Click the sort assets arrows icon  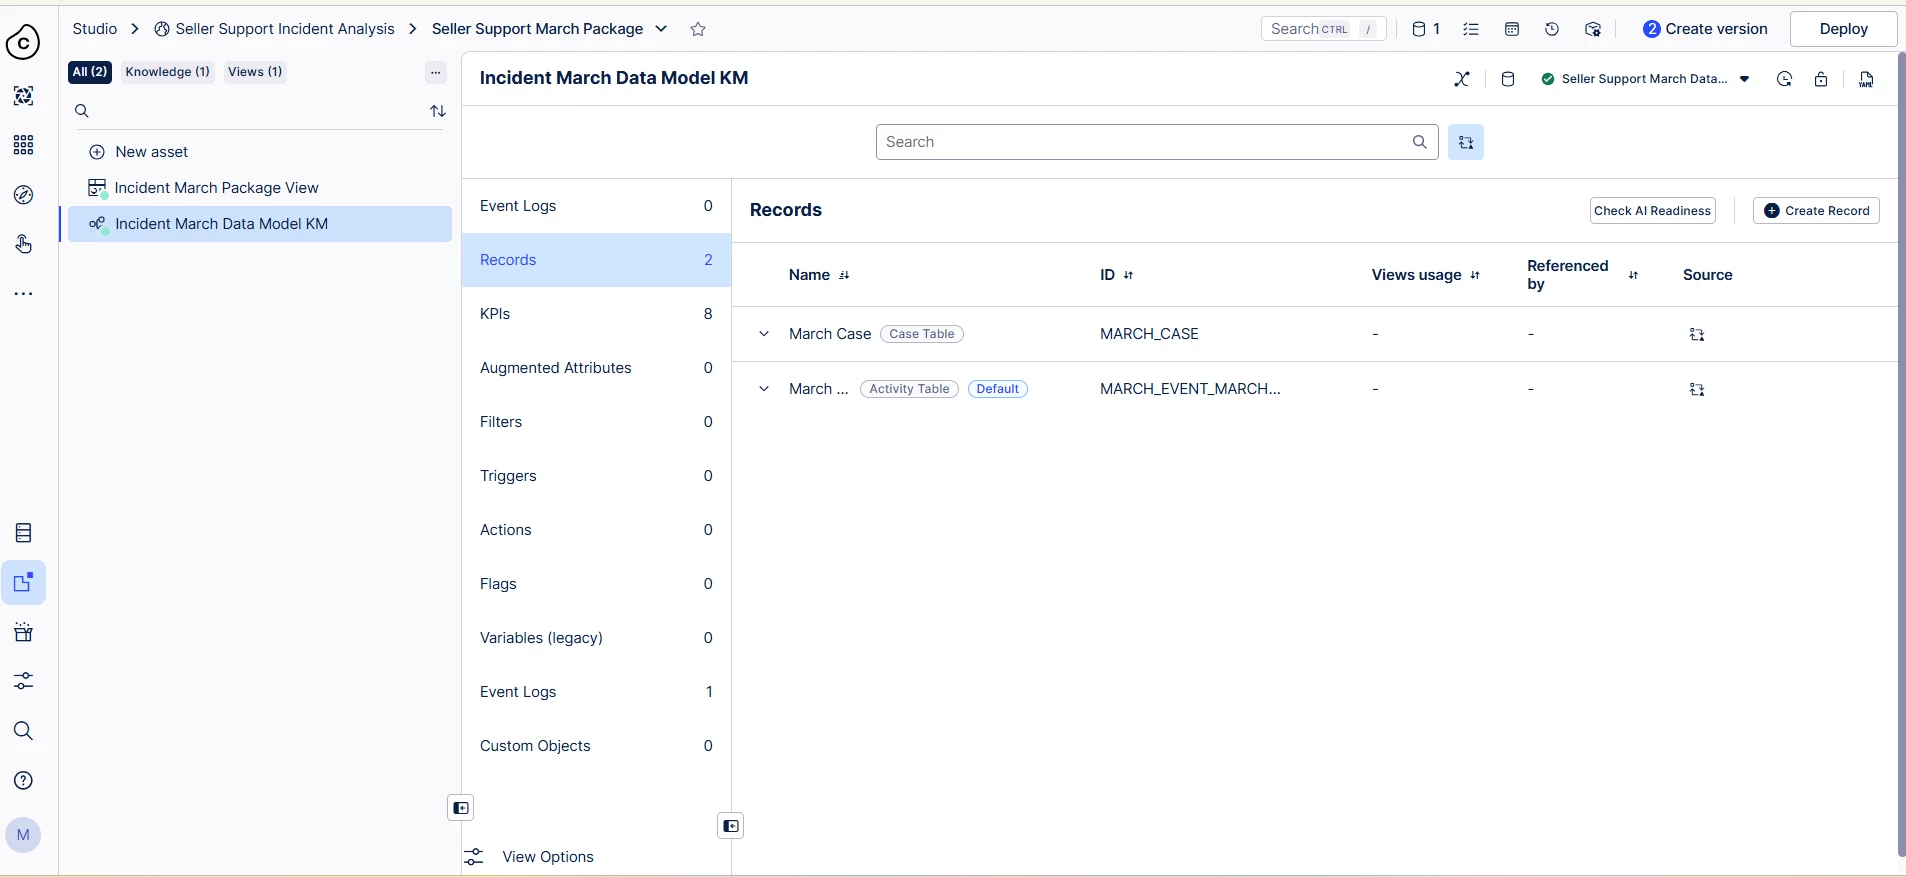click(x=438, y=111)
